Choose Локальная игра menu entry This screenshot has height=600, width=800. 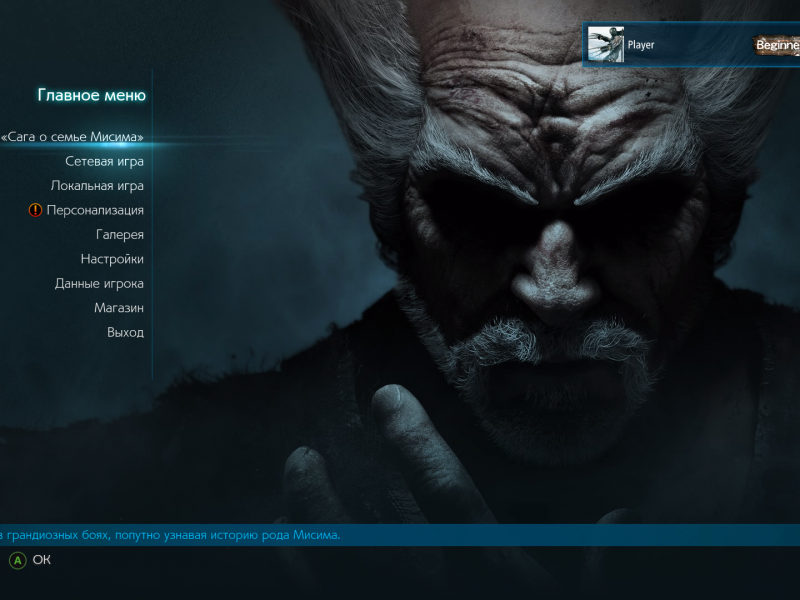97,186
